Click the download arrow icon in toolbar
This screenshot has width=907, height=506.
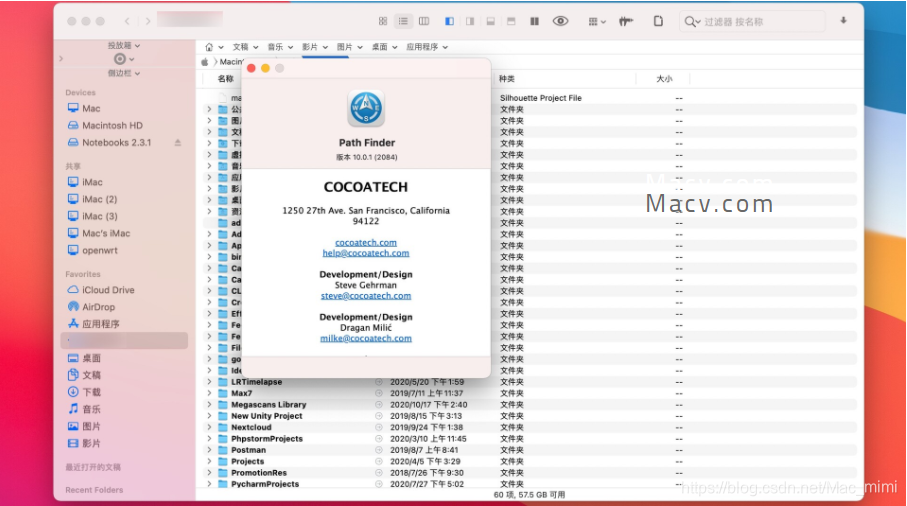click(x=843, y=21)
